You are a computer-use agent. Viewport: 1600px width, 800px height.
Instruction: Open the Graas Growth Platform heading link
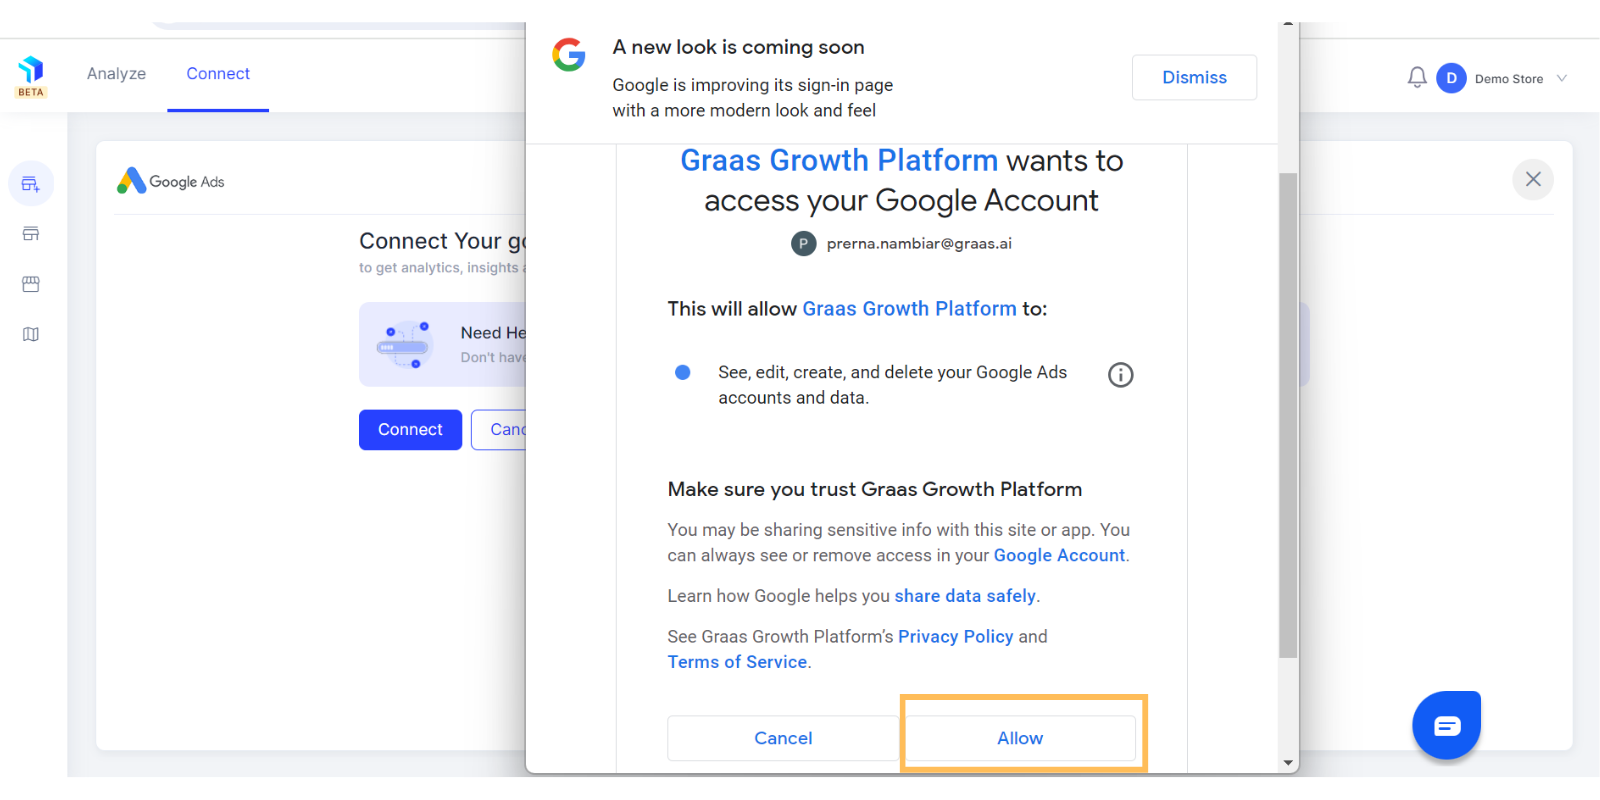pos(839,161)
